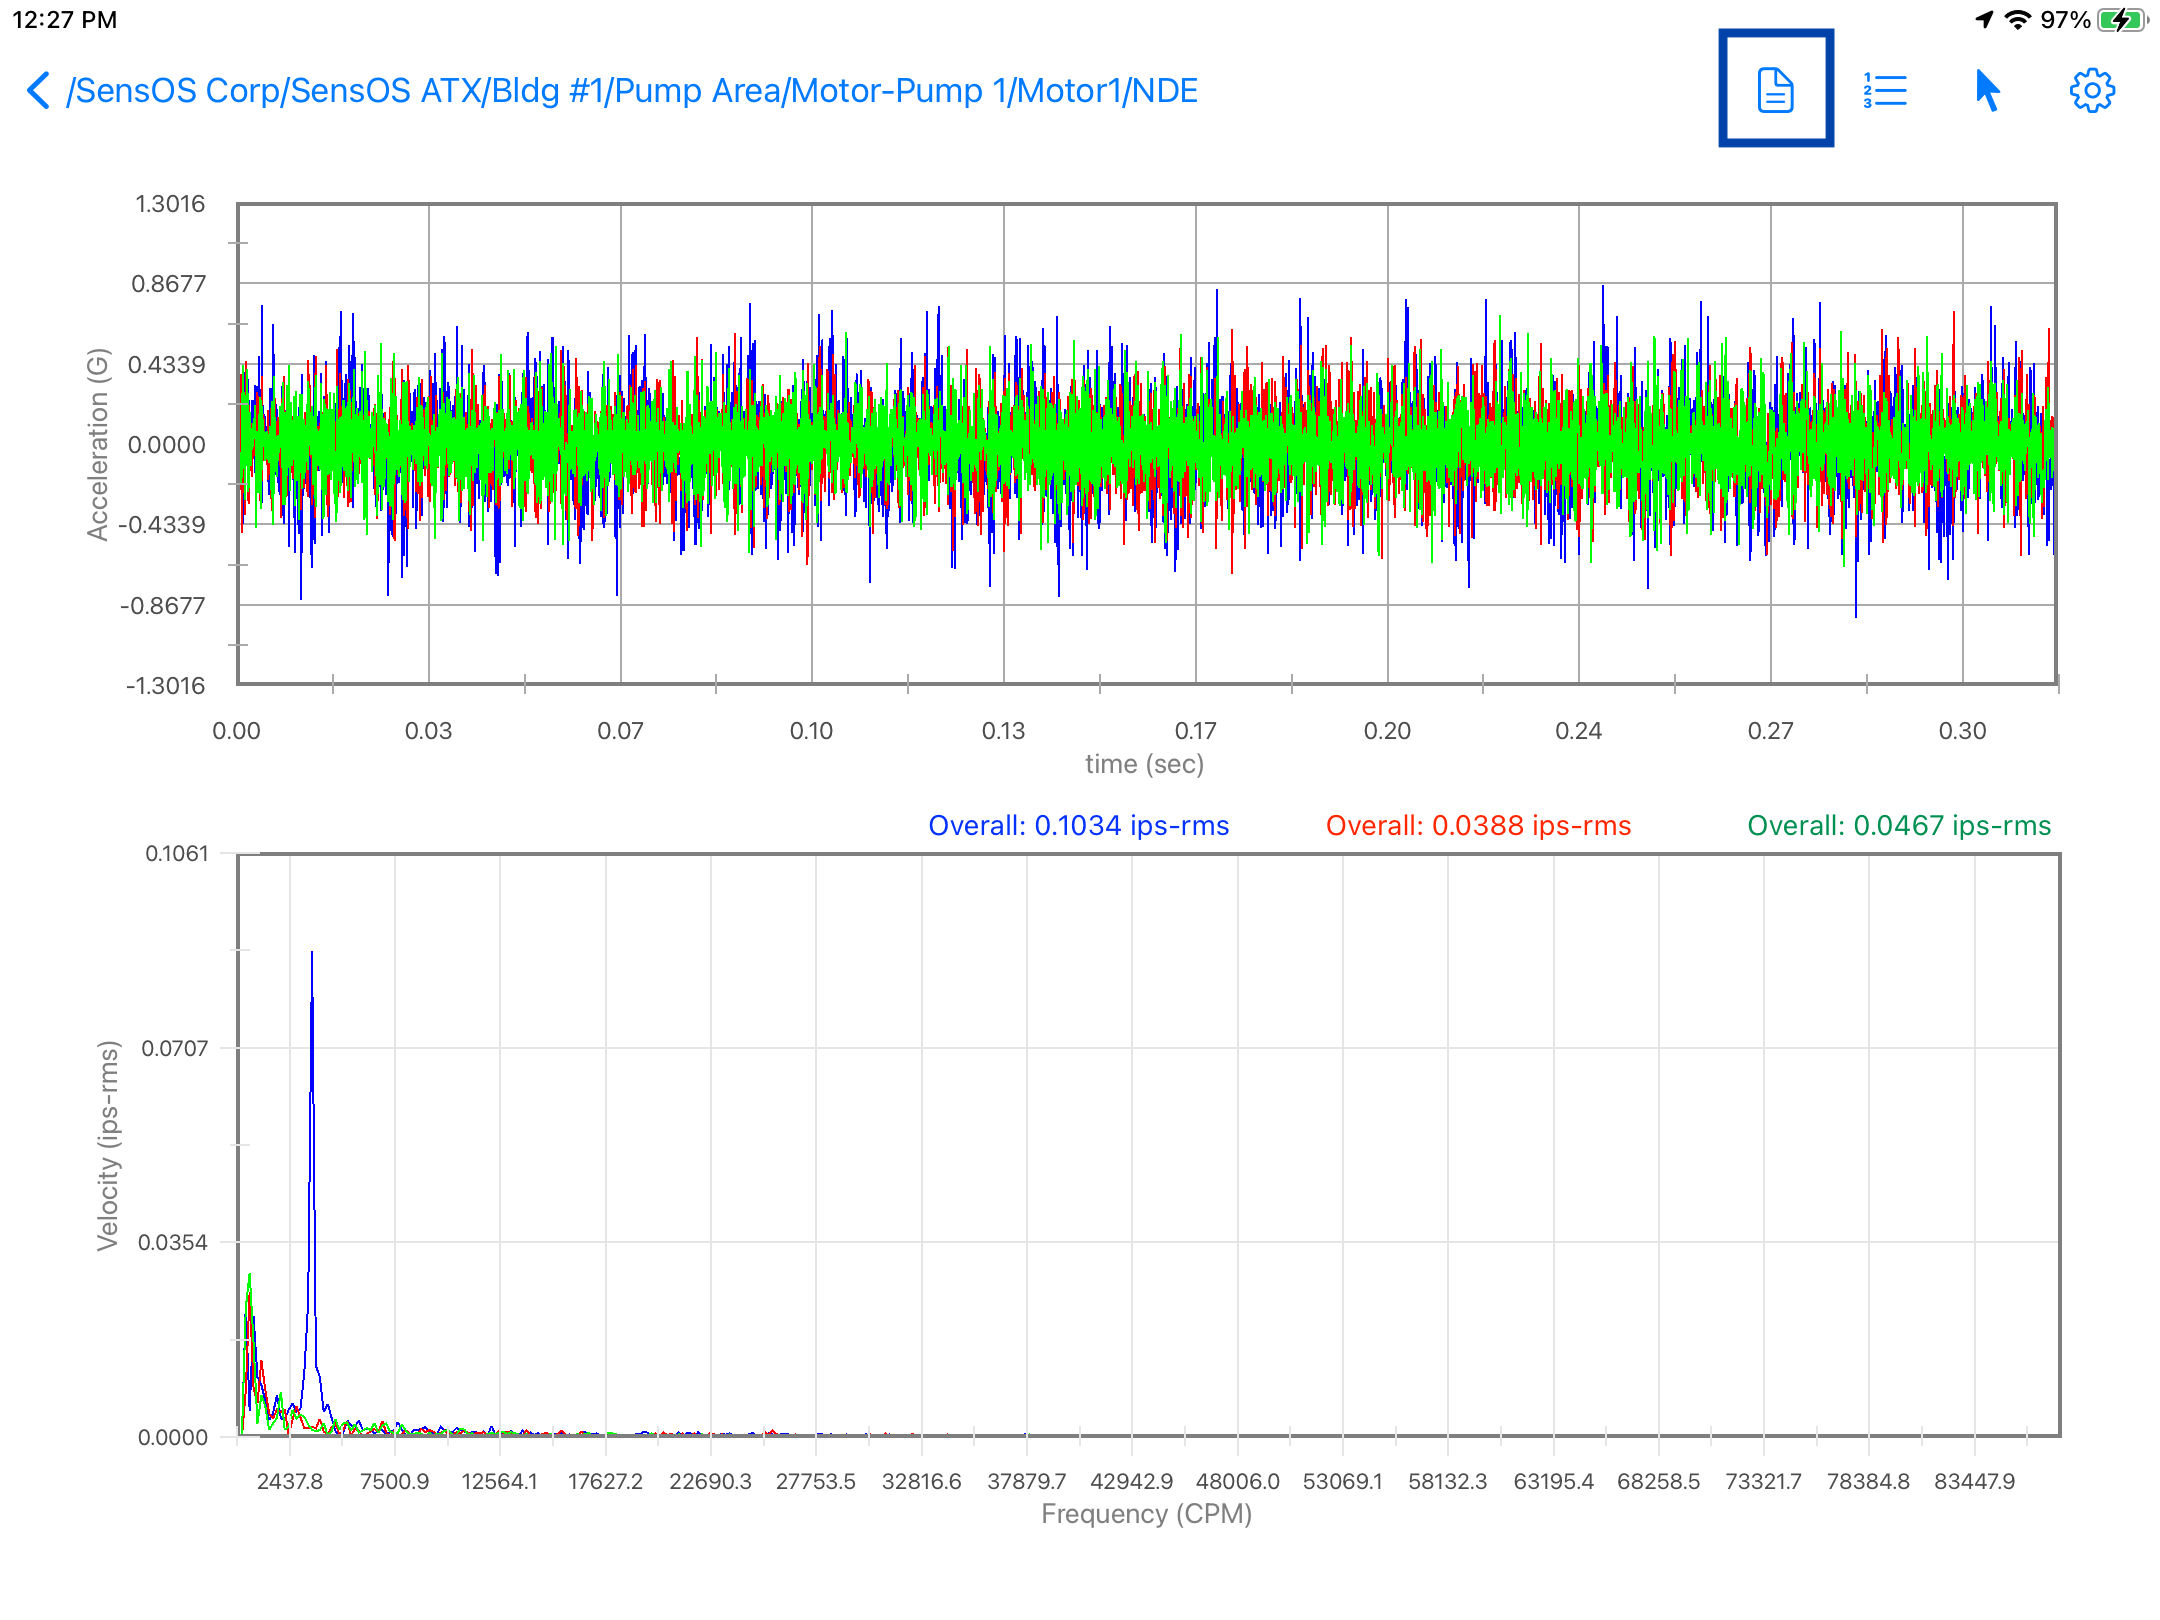Viewport: 2160px width, 1620px height.
Task: Click the 12:27 PM clock
Action: (x=65, y=20)
